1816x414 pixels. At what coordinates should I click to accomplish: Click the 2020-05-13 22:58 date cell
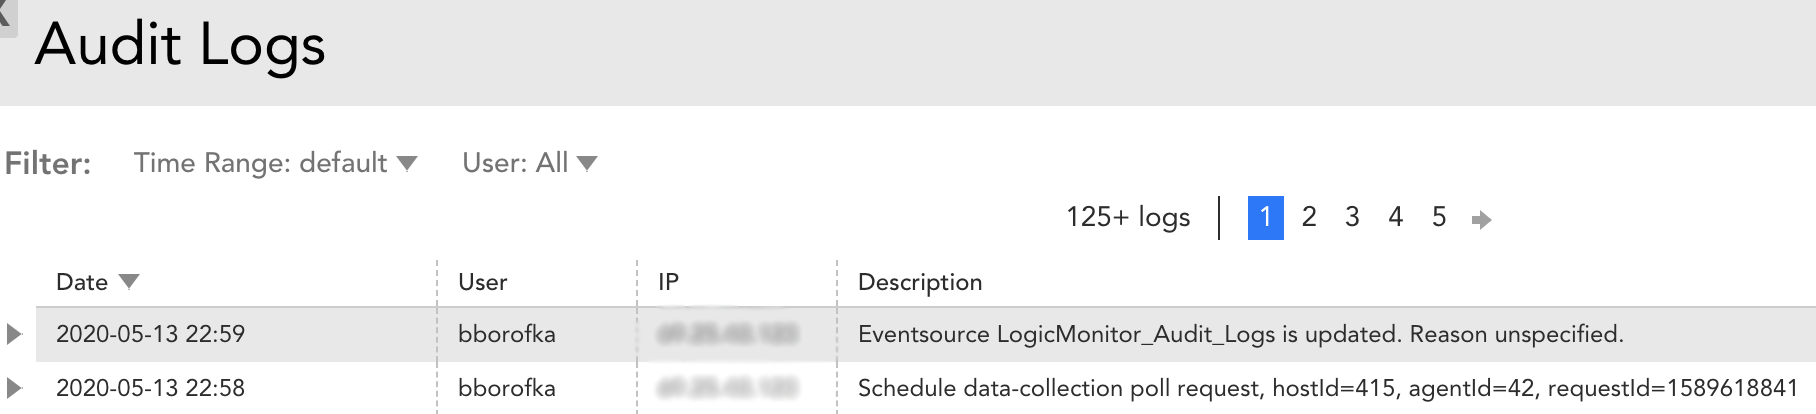150,388
